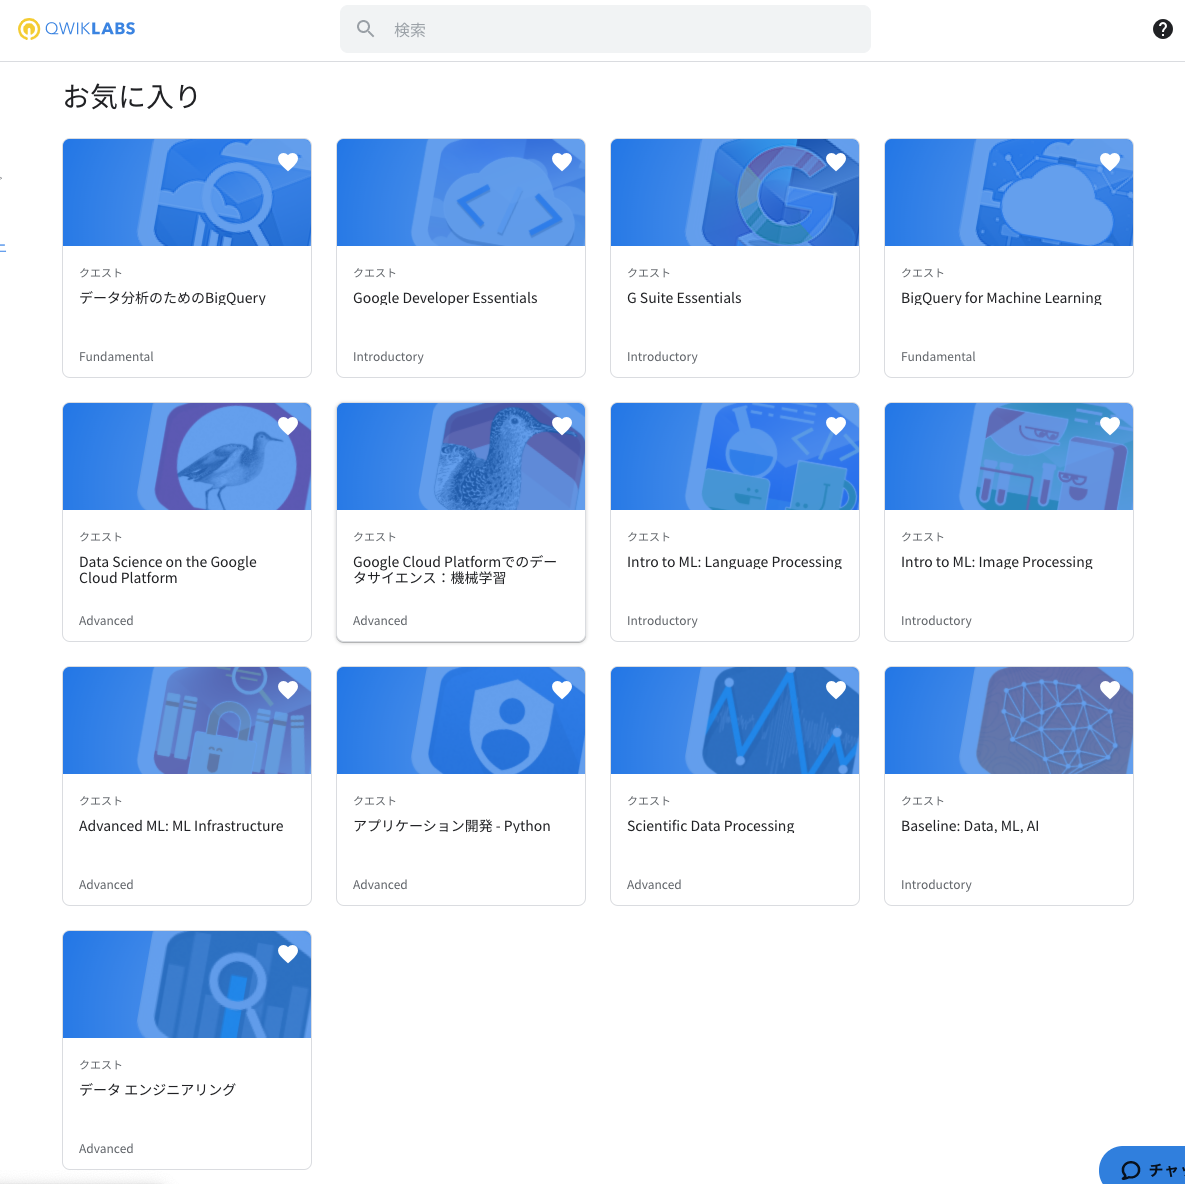Open the G Suite Essentials title link
1185x1184 pixels.
coord(684,298)
